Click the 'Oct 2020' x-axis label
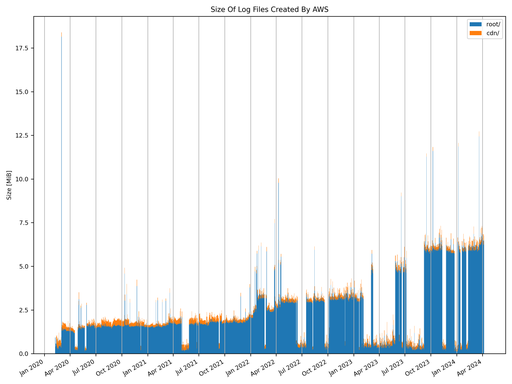 pos(109,367)
